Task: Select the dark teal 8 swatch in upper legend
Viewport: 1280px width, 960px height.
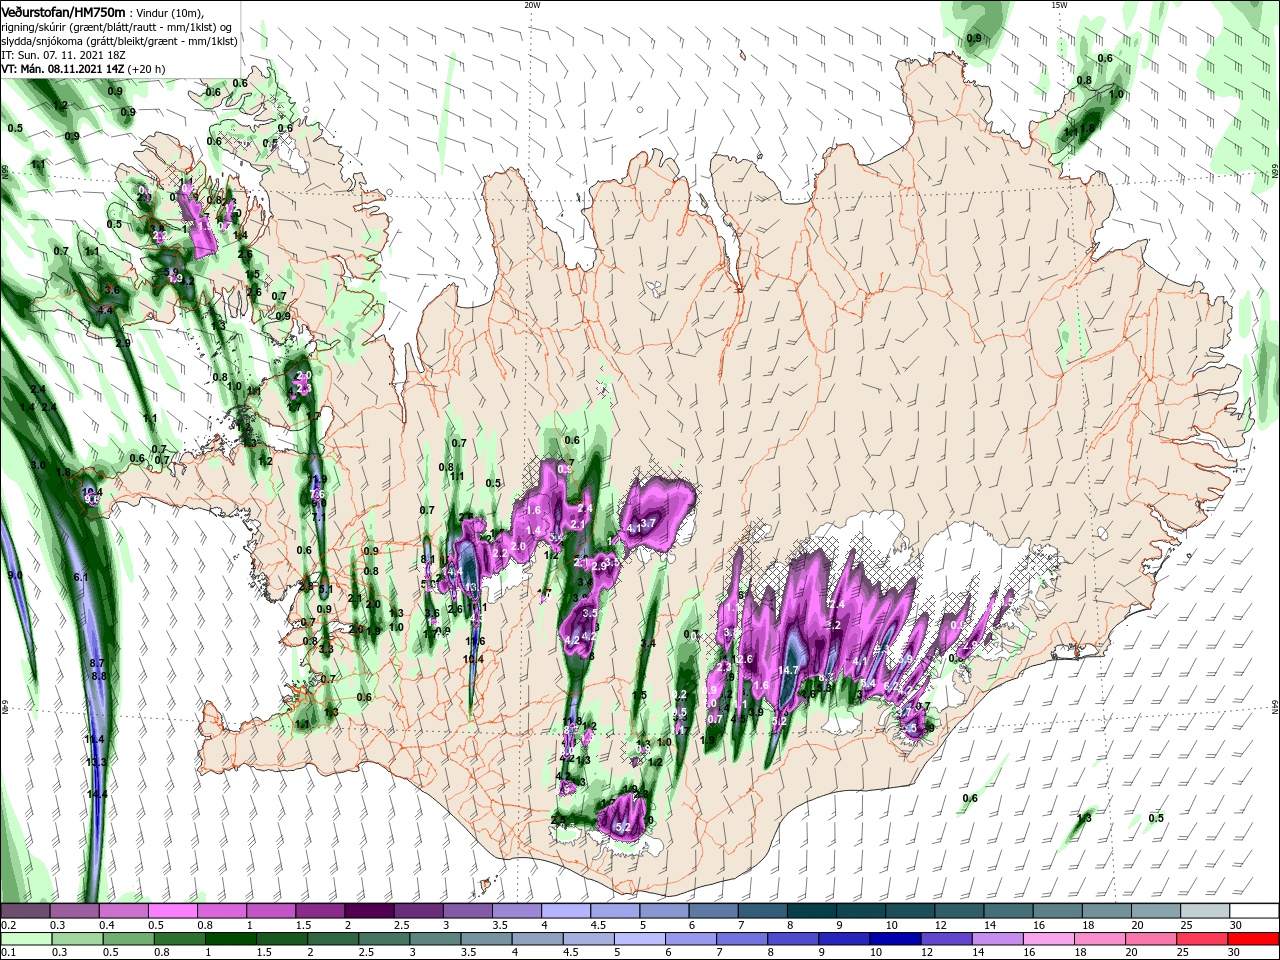Action: coord(810,911)
